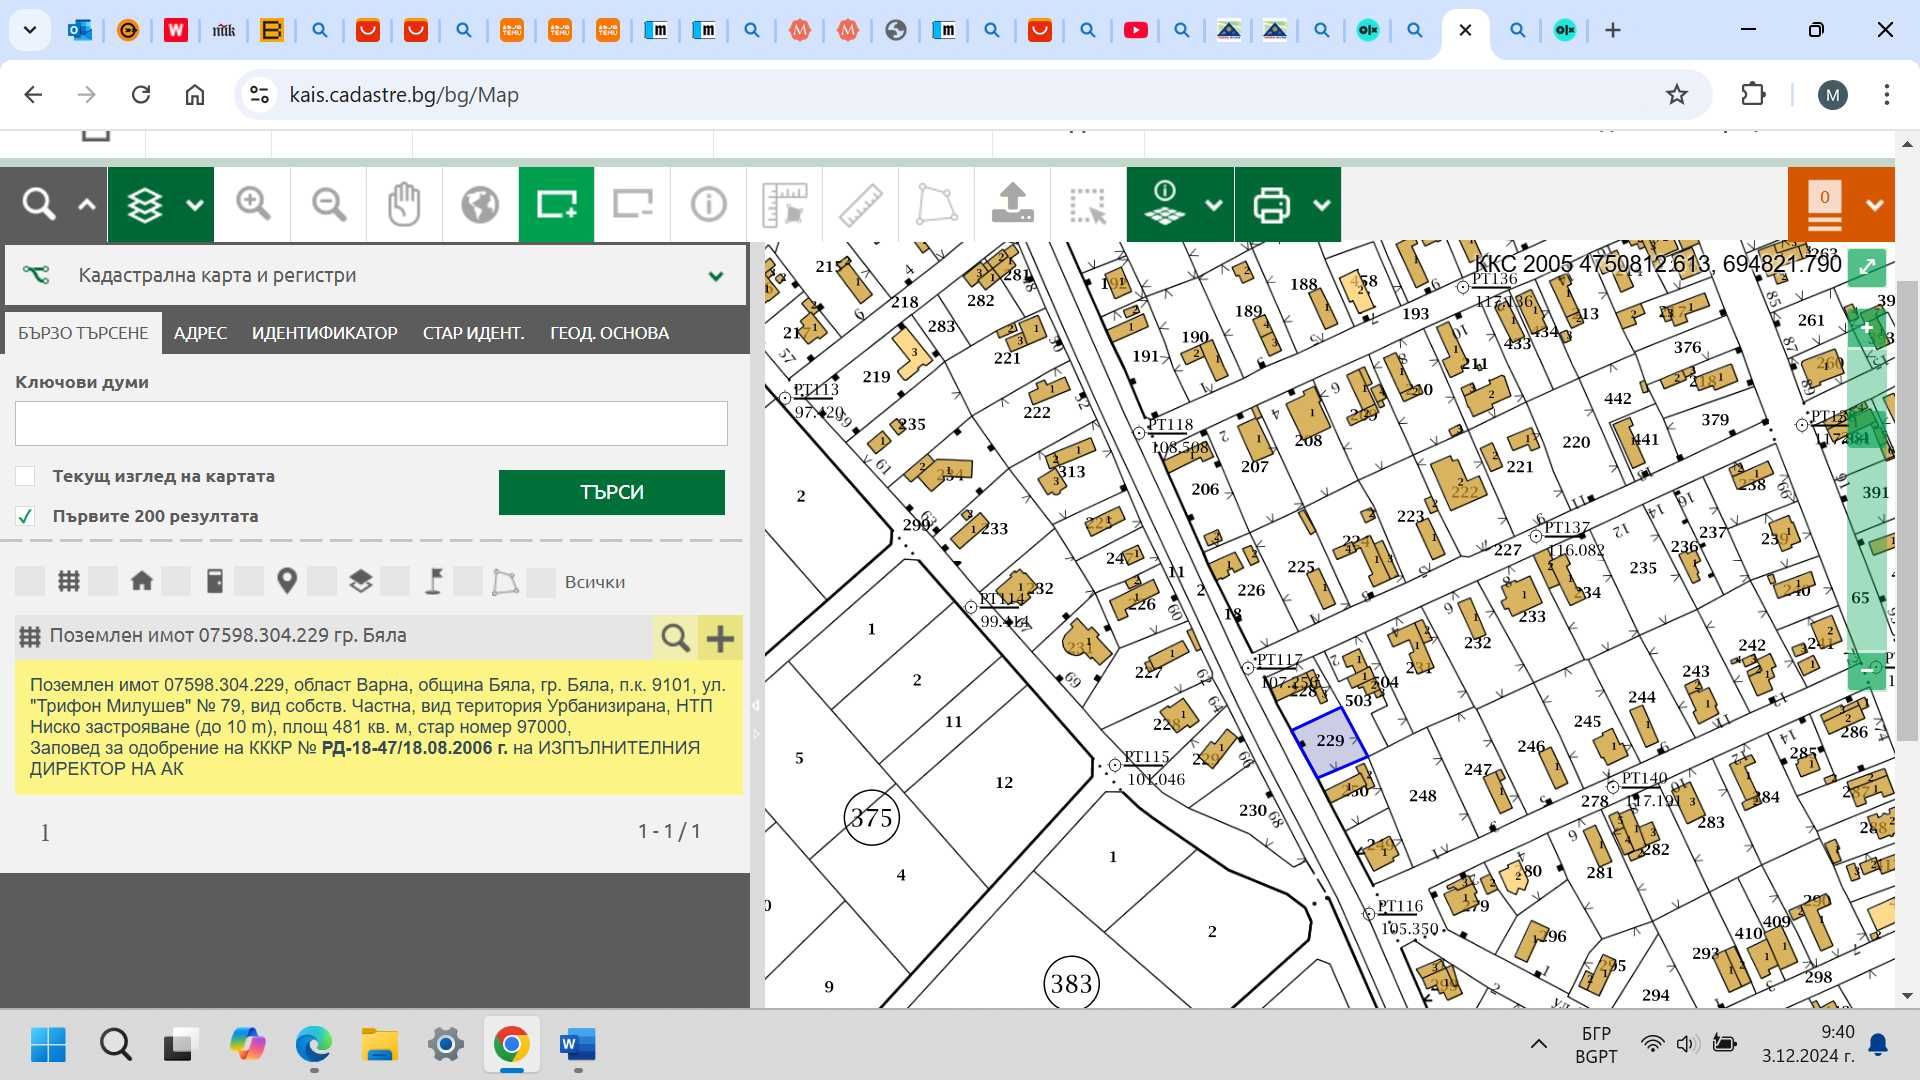Toggle the building house filter checkbox
Image resolution: width=1920 pixels, height=1080 pixels.
(x=103, y=581)
